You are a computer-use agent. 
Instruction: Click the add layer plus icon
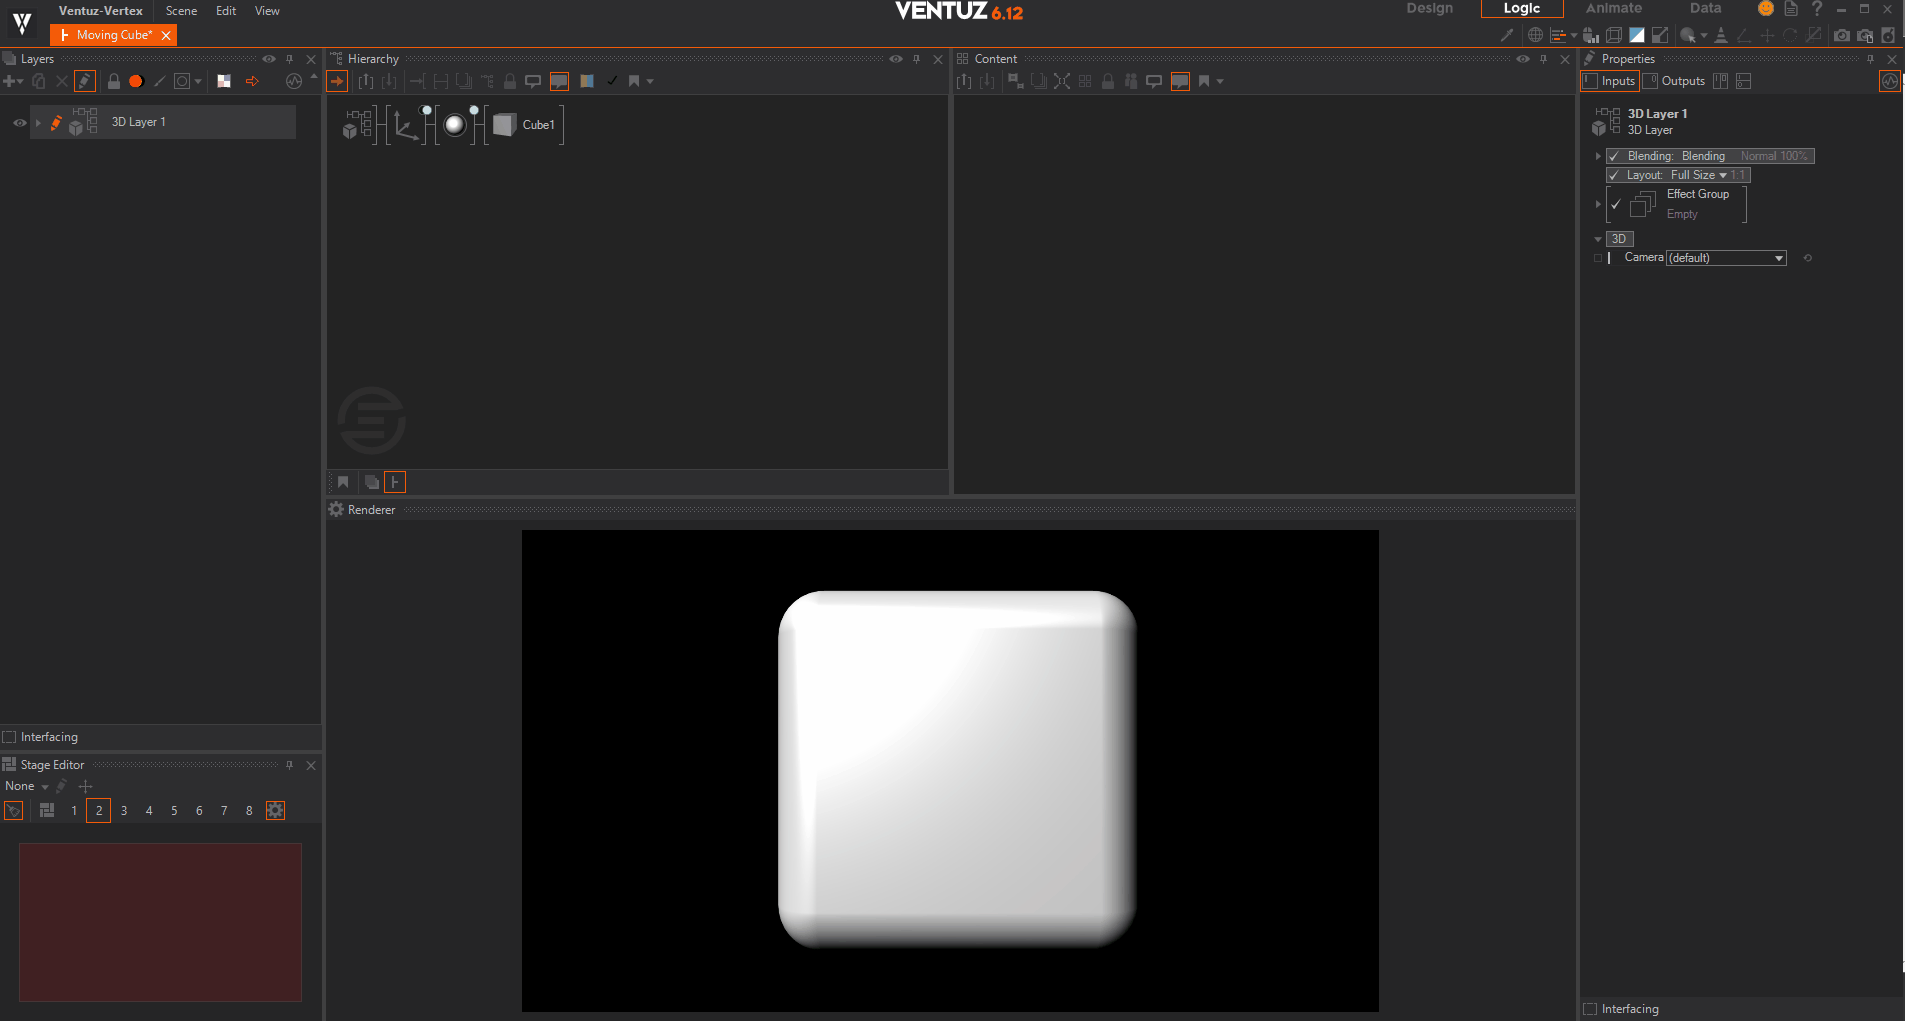(x=11, y=81)
